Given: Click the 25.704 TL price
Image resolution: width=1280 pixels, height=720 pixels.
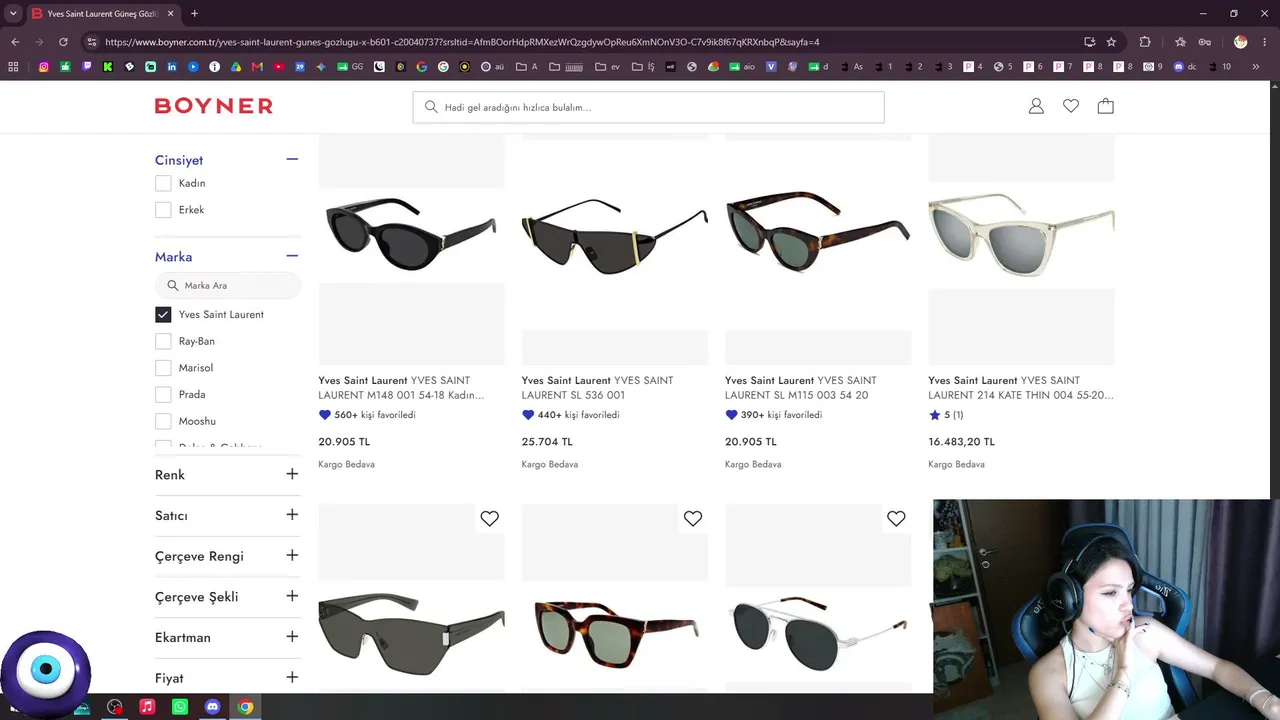Looking at the screenshot, I should 547,442.
